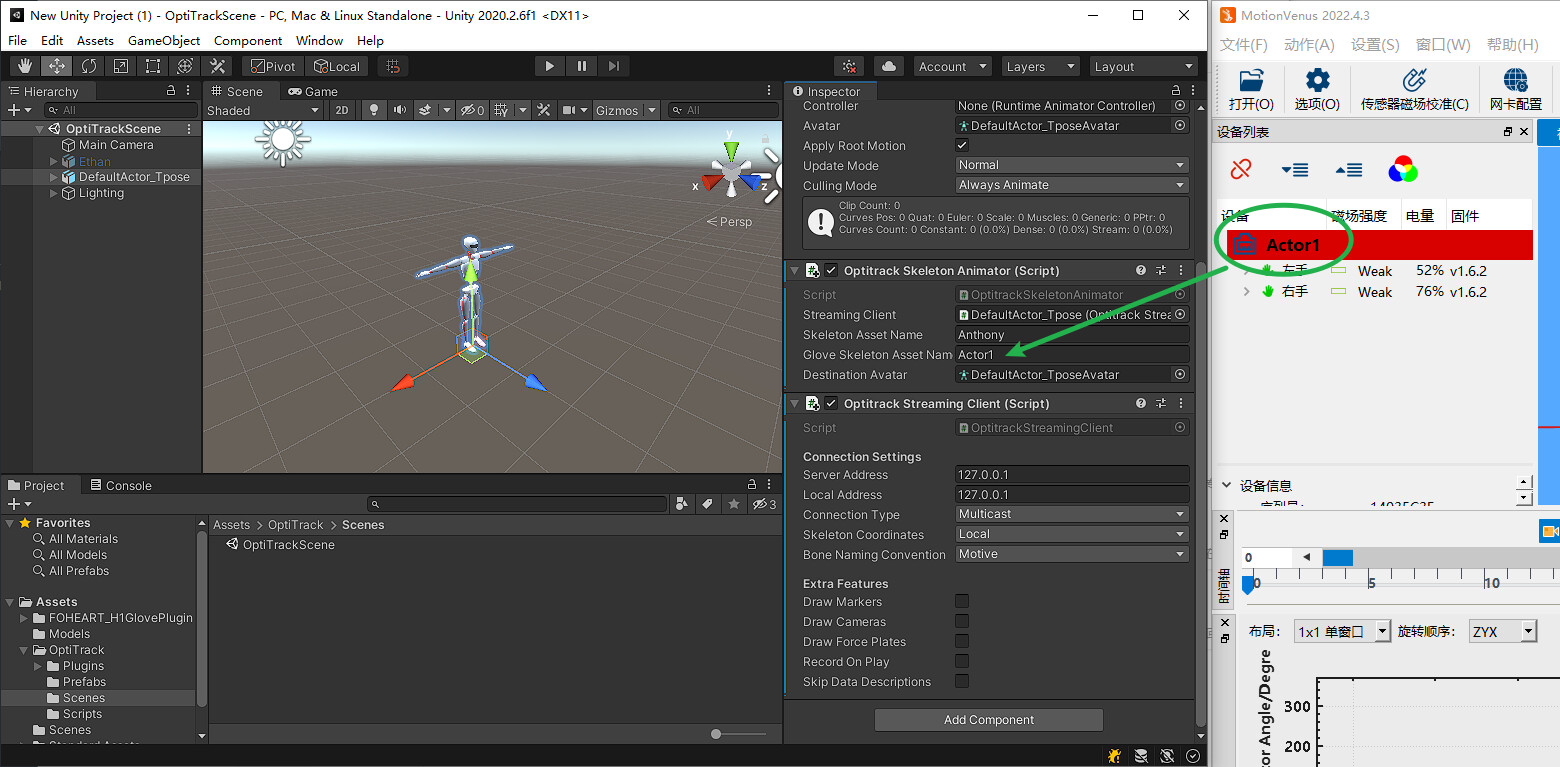1560x767 pixels.
Task: Open the Window menu
Action: (x=320, y=40)
